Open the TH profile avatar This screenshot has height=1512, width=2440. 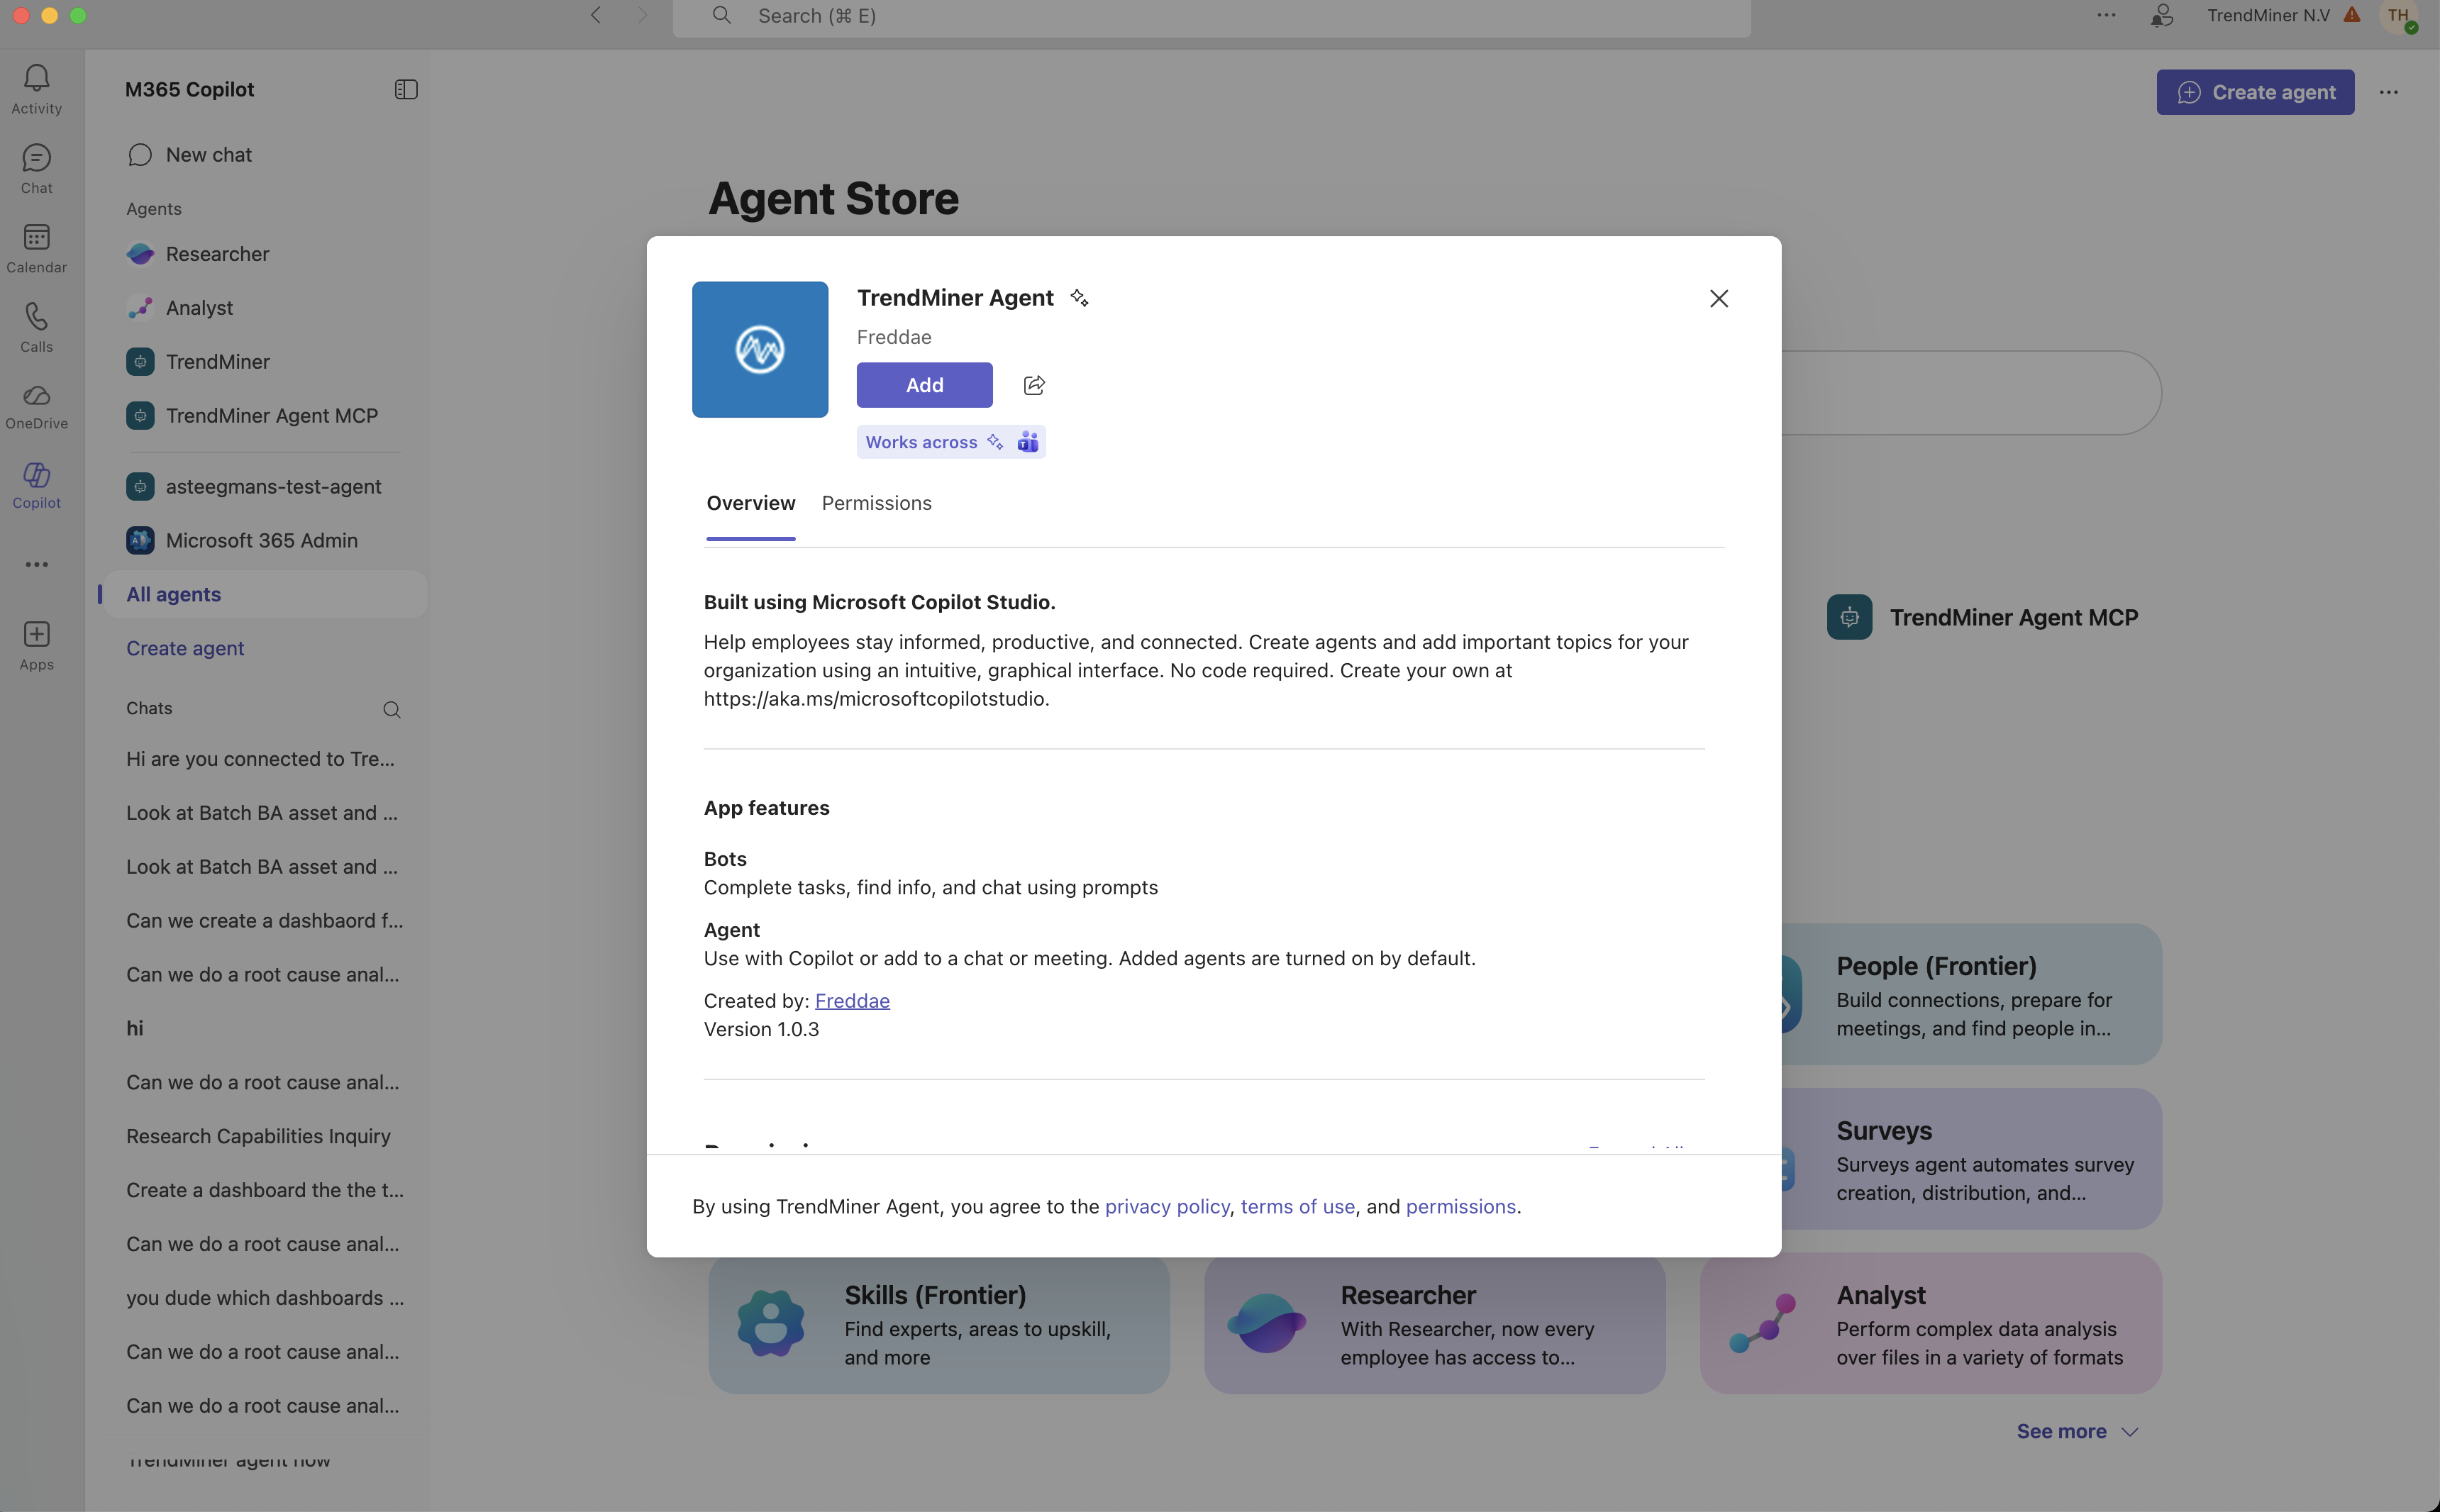point(2399,16)
